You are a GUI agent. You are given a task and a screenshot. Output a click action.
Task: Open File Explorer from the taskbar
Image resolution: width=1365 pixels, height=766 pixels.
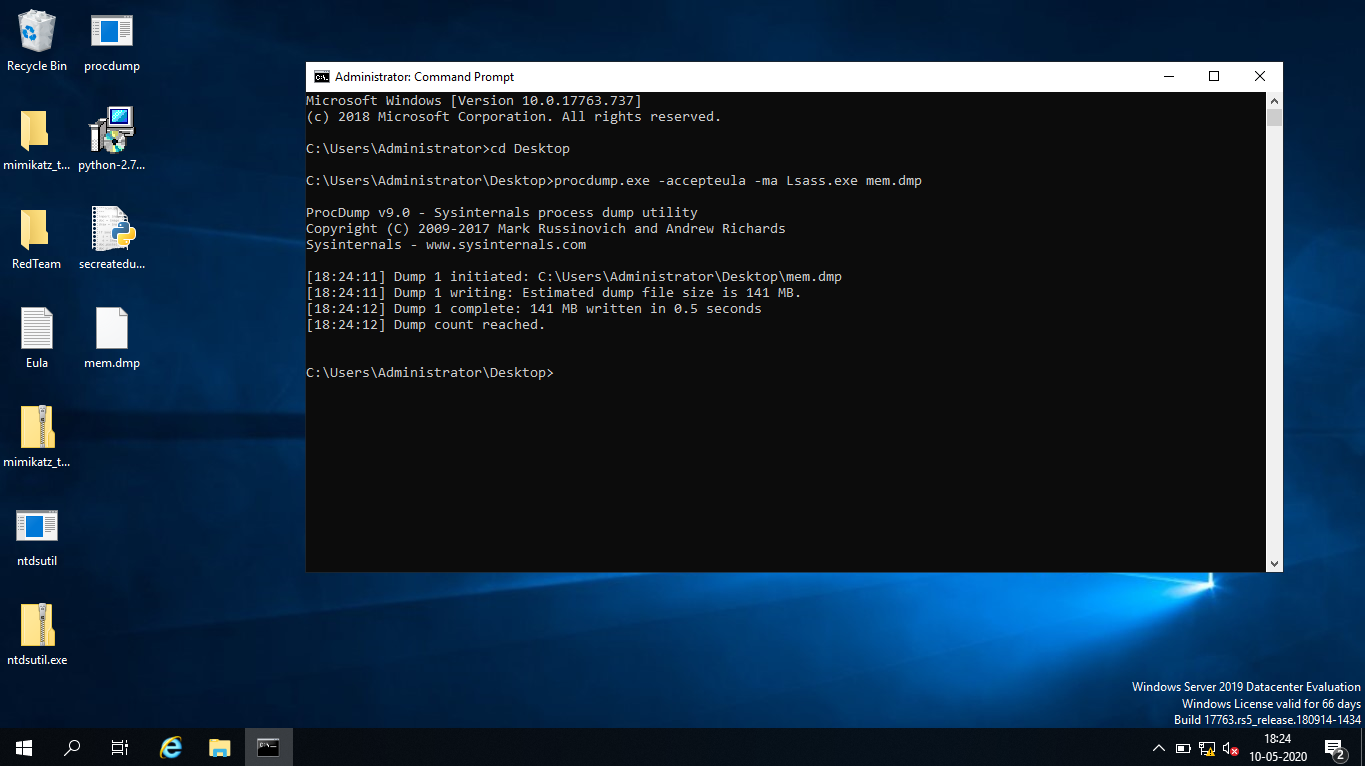coord(219,747)
